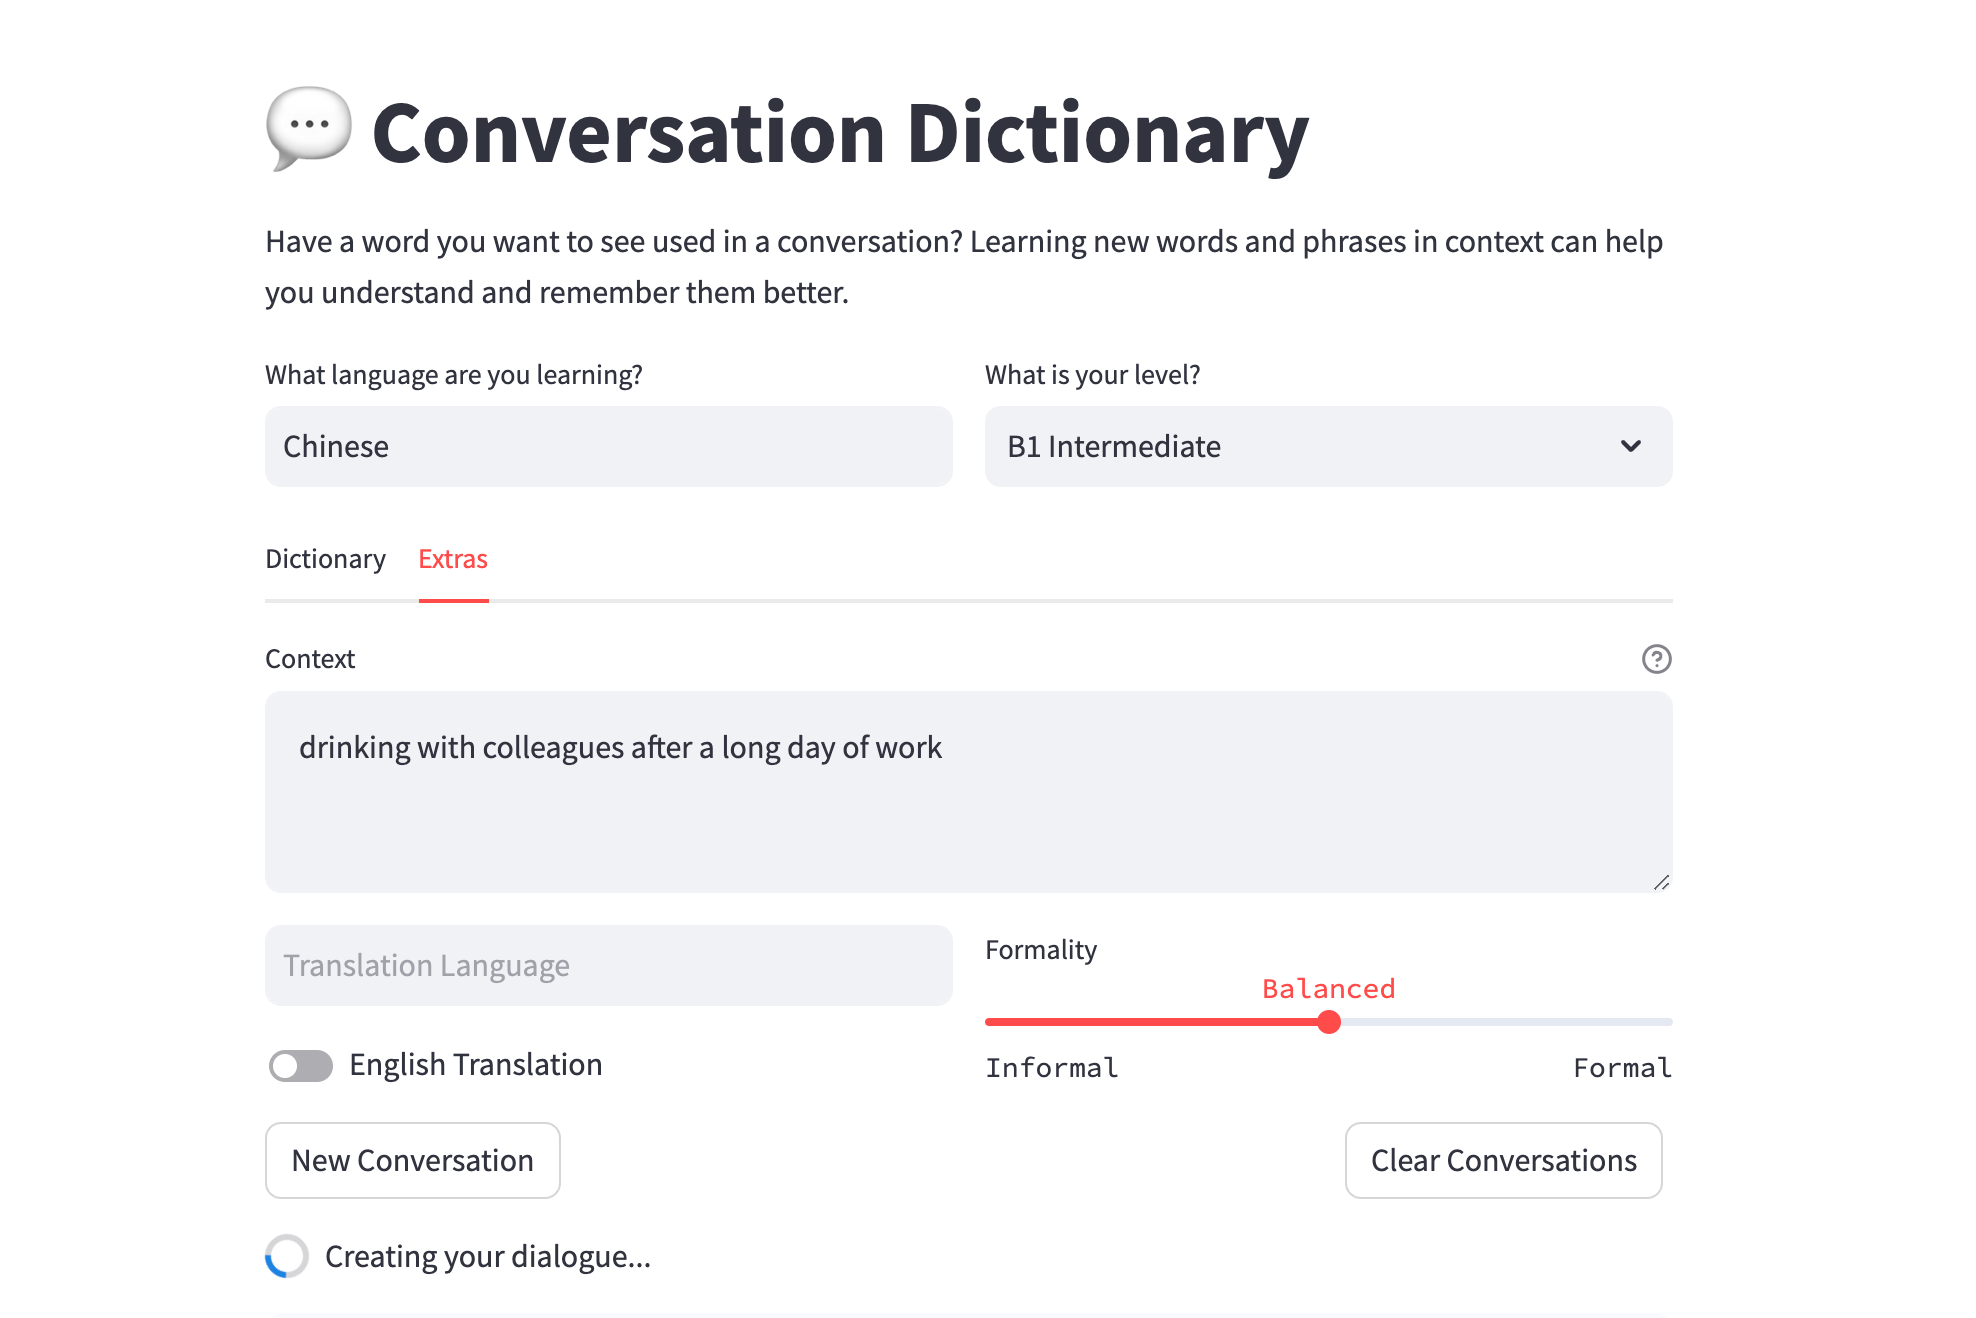Switch to the Dictionary tab
1976x1318 pixels.
(325, 559)
